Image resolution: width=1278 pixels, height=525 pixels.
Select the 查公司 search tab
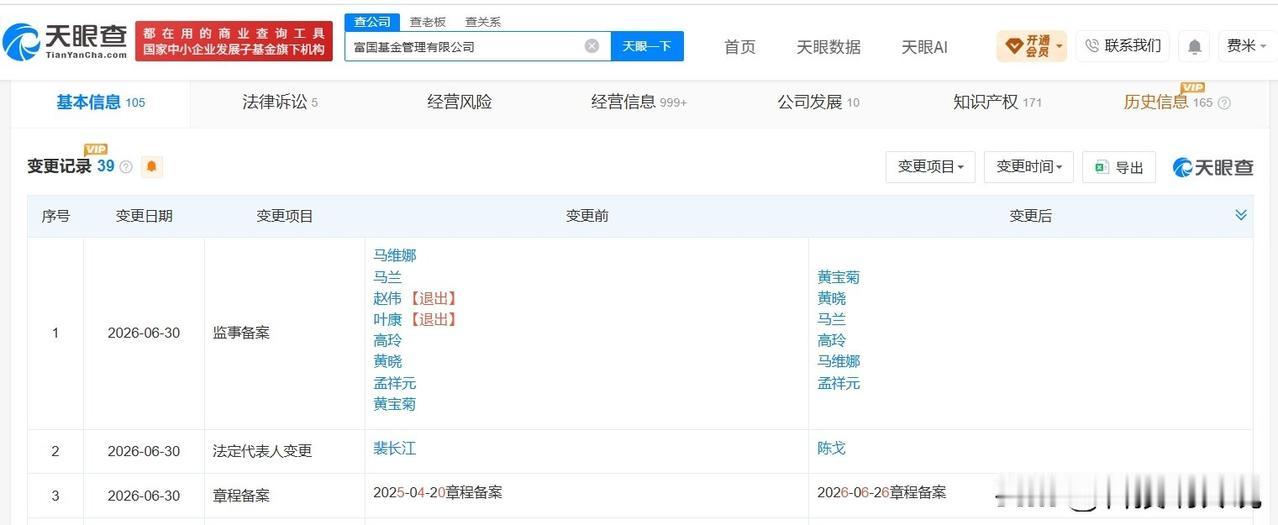[372, 21]
